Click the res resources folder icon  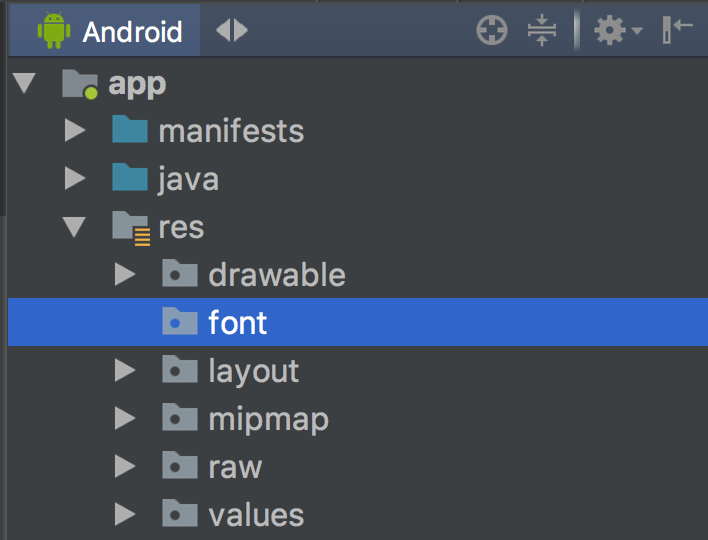click(x=131, y=228)
